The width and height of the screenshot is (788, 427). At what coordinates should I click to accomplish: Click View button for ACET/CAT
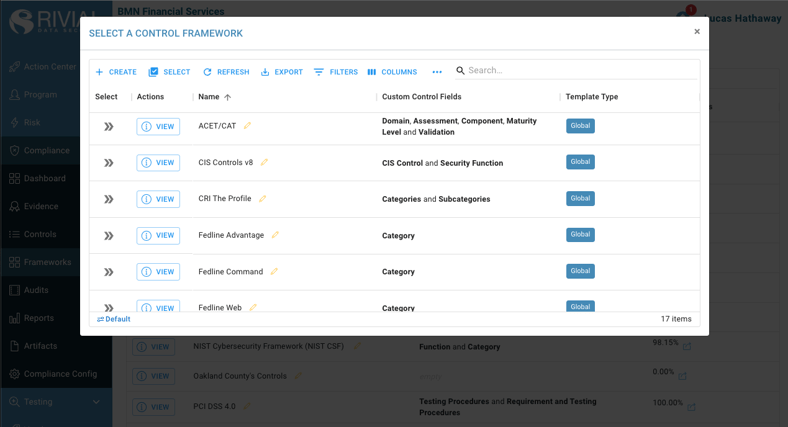tap(158, 127)
